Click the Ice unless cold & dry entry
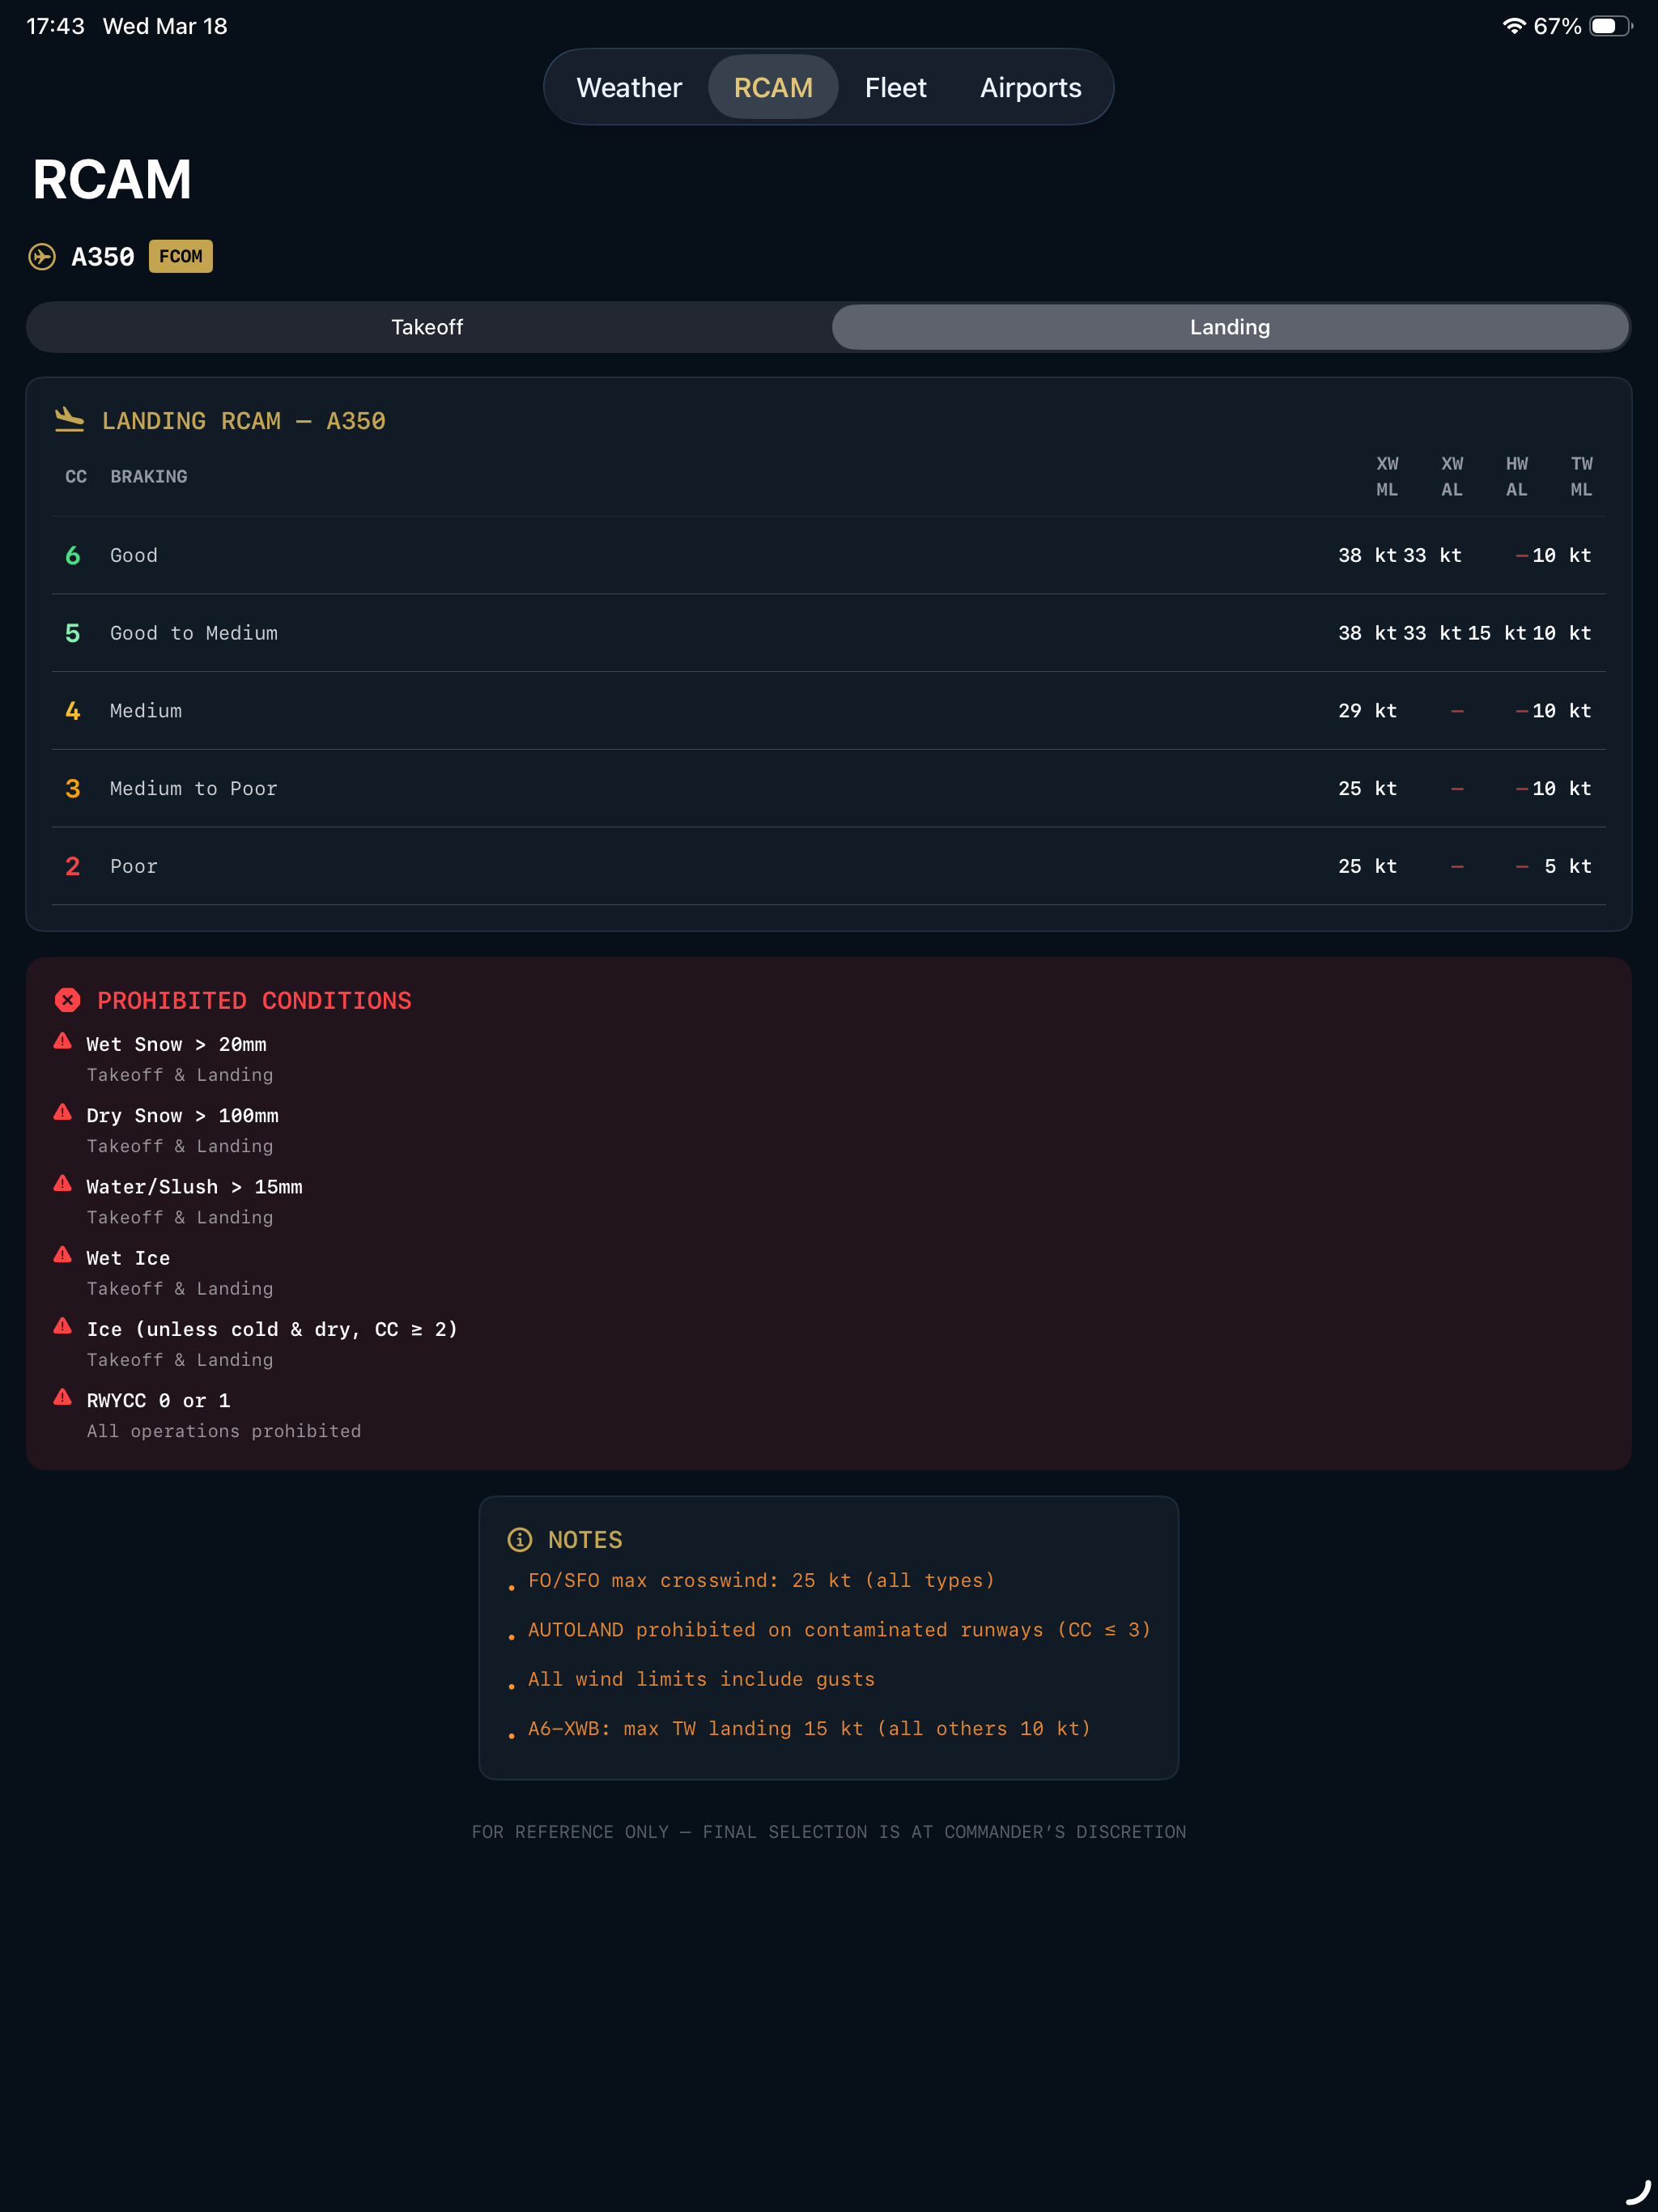The width and height of the screenshot is (1658, 2212). 272,1329
